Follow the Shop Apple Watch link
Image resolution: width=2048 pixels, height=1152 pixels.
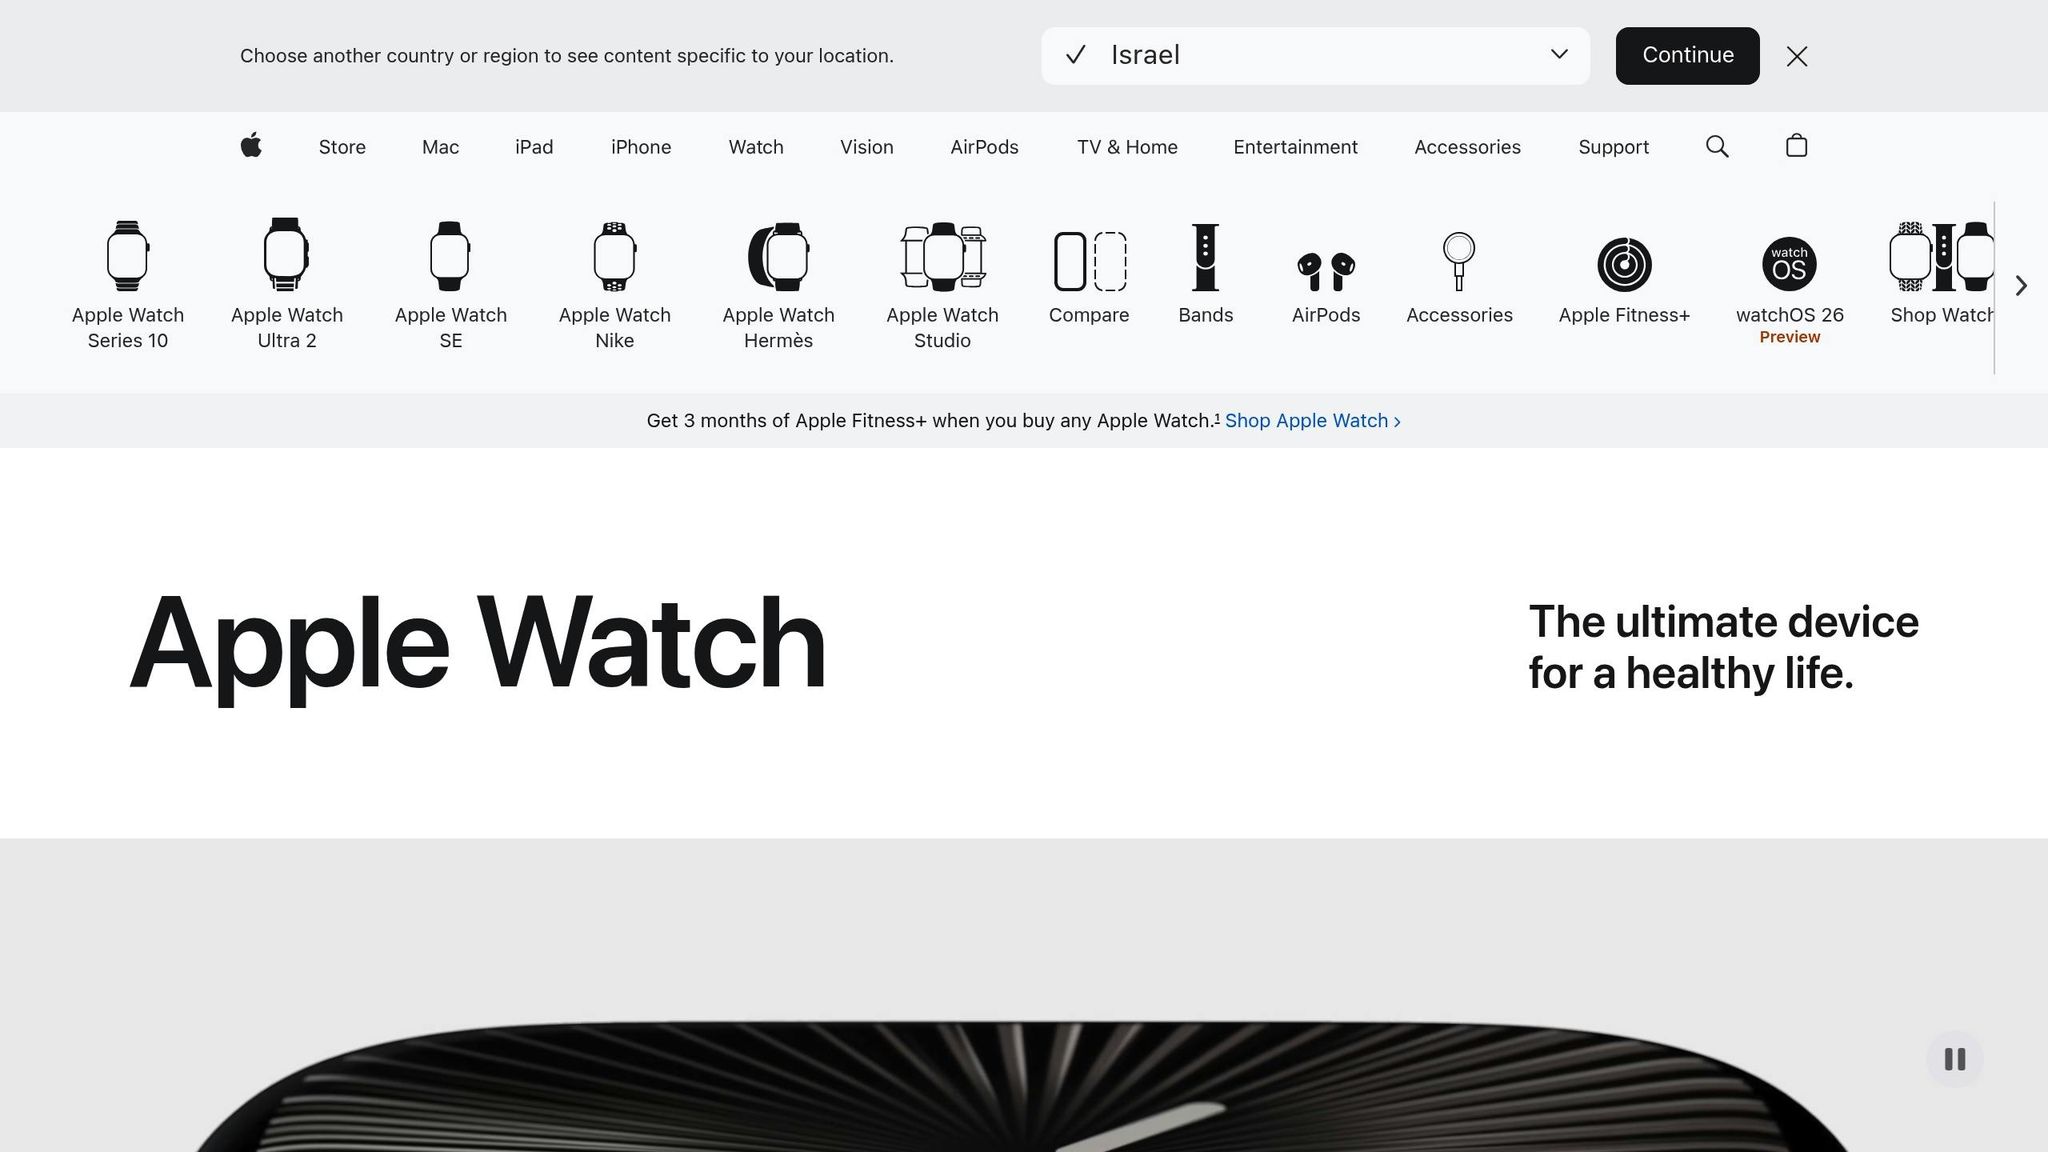(1313, 421)
